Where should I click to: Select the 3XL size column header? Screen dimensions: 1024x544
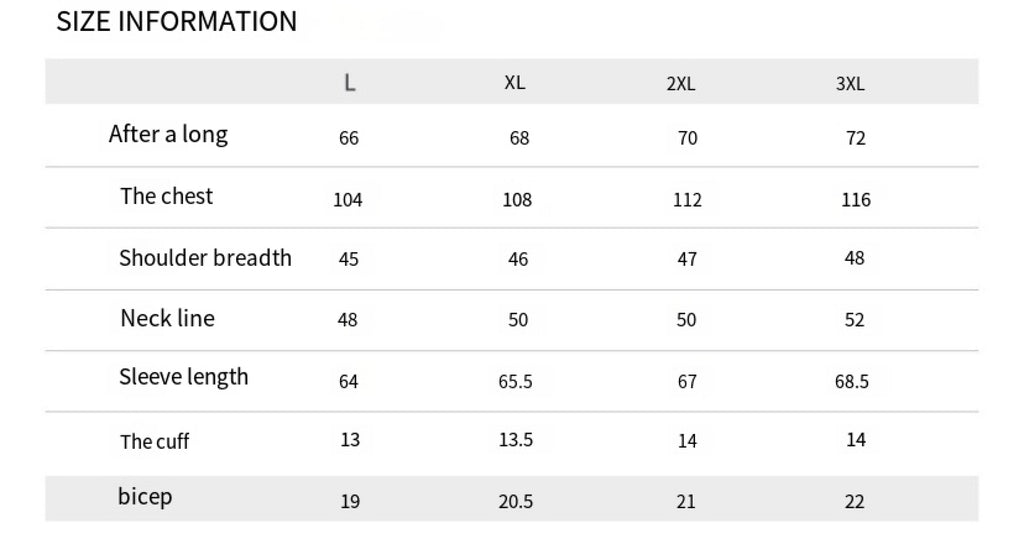[850, 84]
